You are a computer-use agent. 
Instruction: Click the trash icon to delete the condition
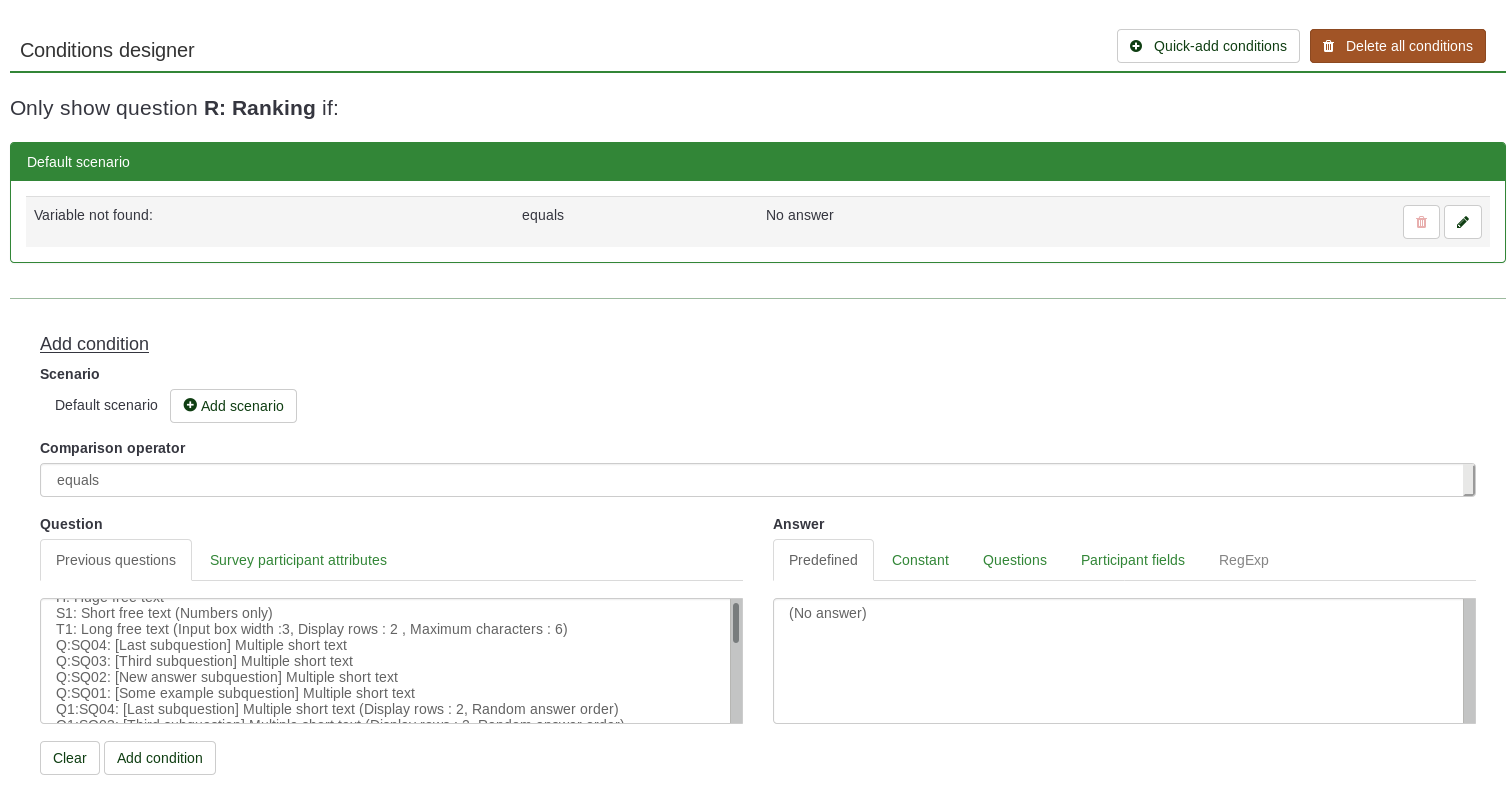click(1421, 222)
